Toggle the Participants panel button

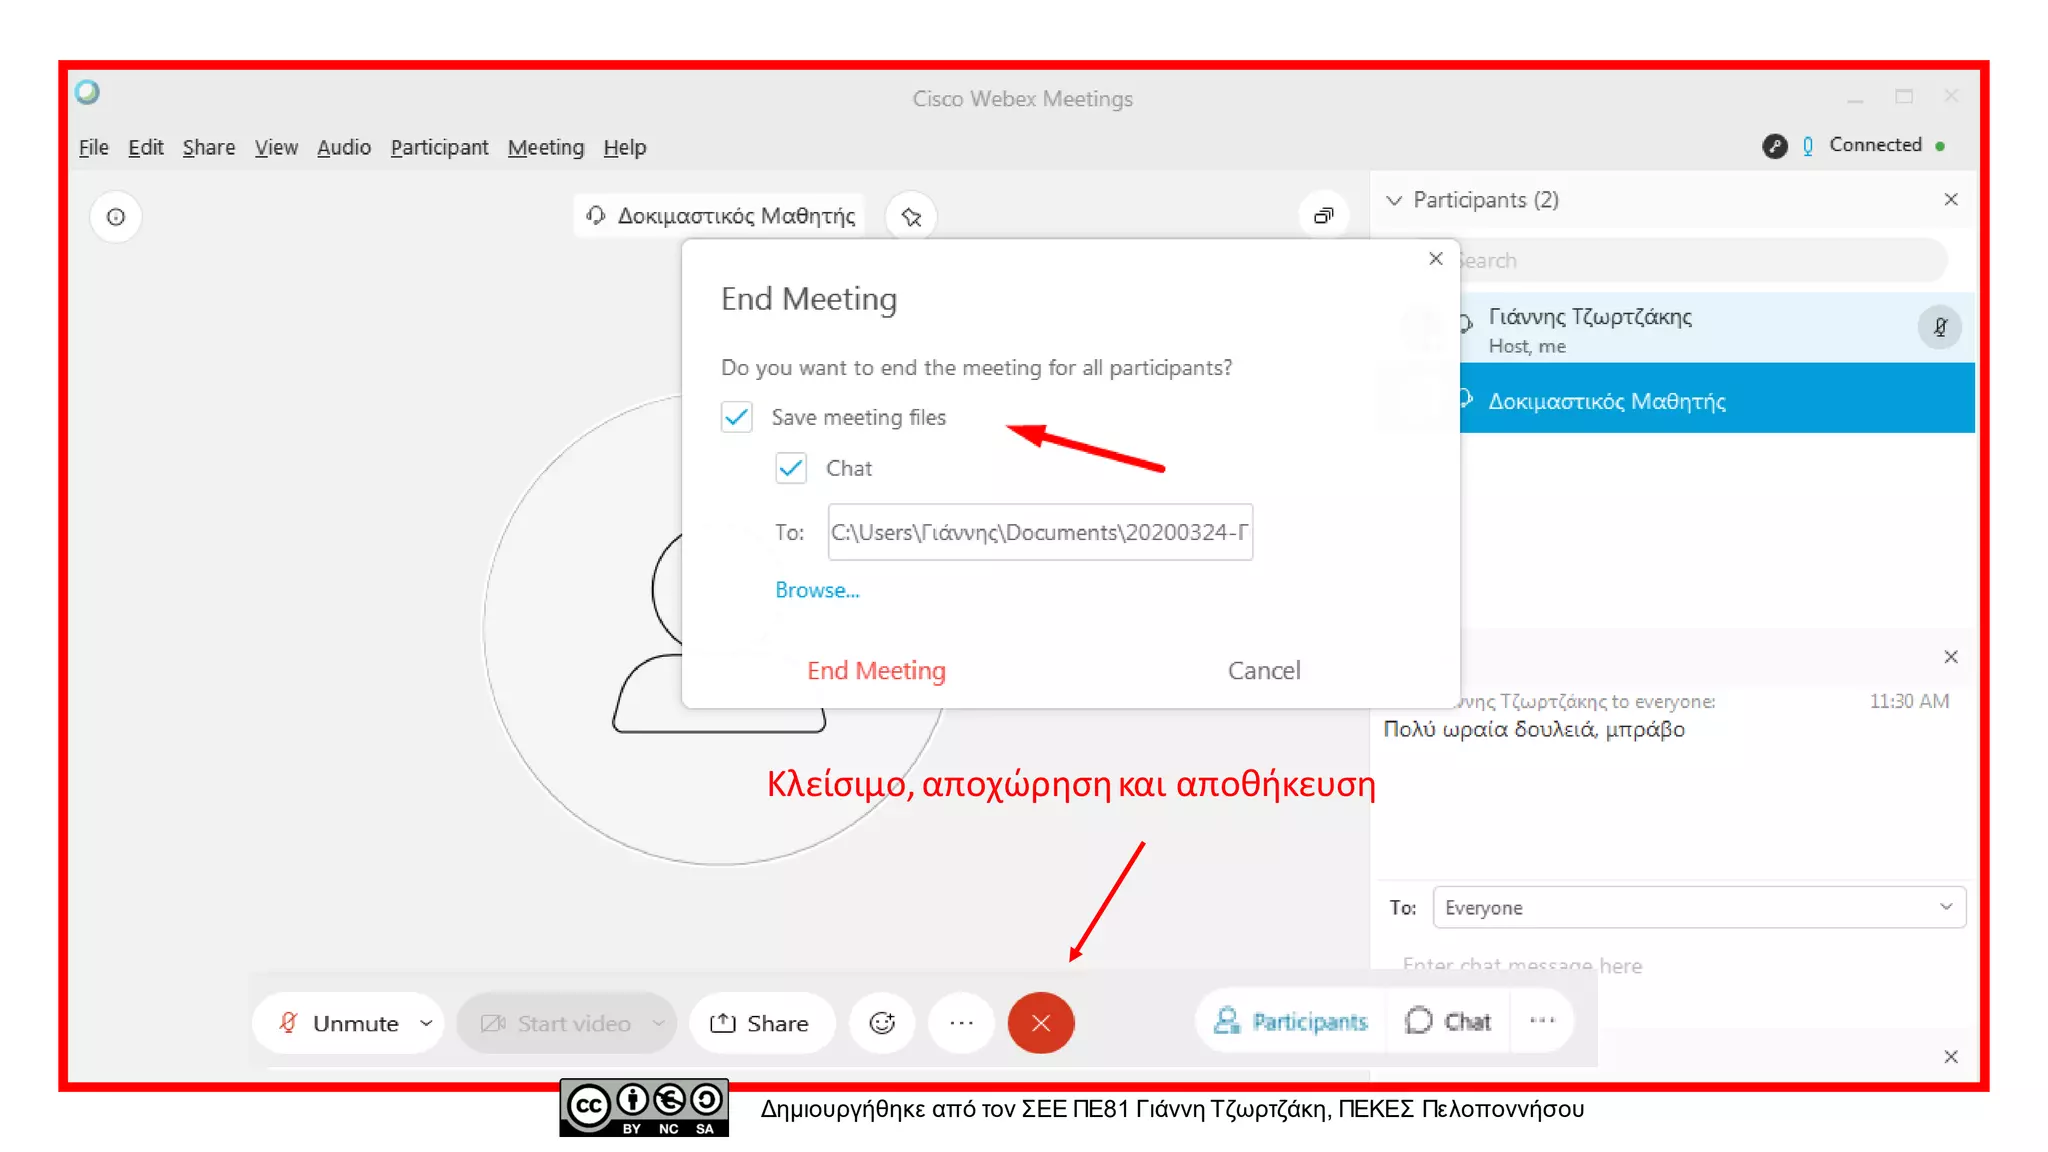pyautogui.click(x=1291, y=1021)
